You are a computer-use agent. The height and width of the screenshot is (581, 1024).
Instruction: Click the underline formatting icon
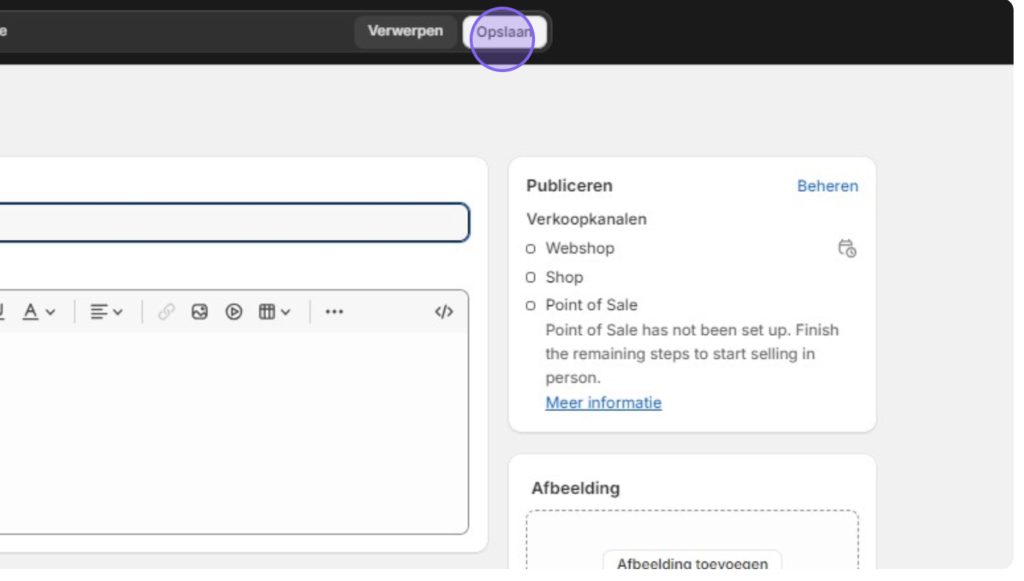coord(2,311)
